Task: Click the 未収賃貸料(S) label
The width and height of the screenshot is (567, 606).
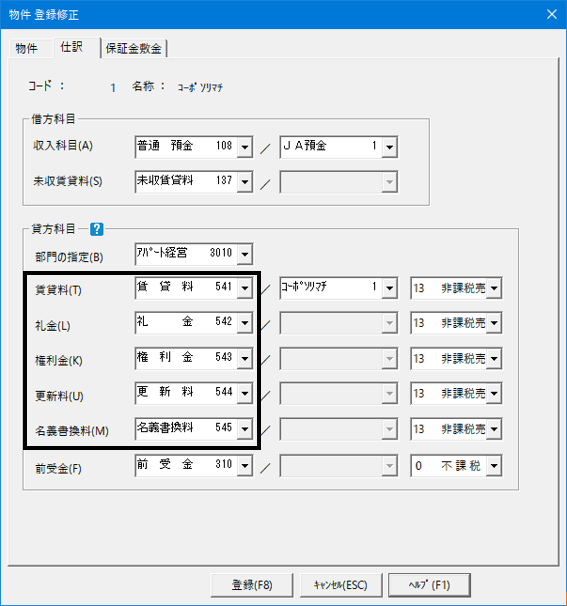Action: [x=68, y=181]
